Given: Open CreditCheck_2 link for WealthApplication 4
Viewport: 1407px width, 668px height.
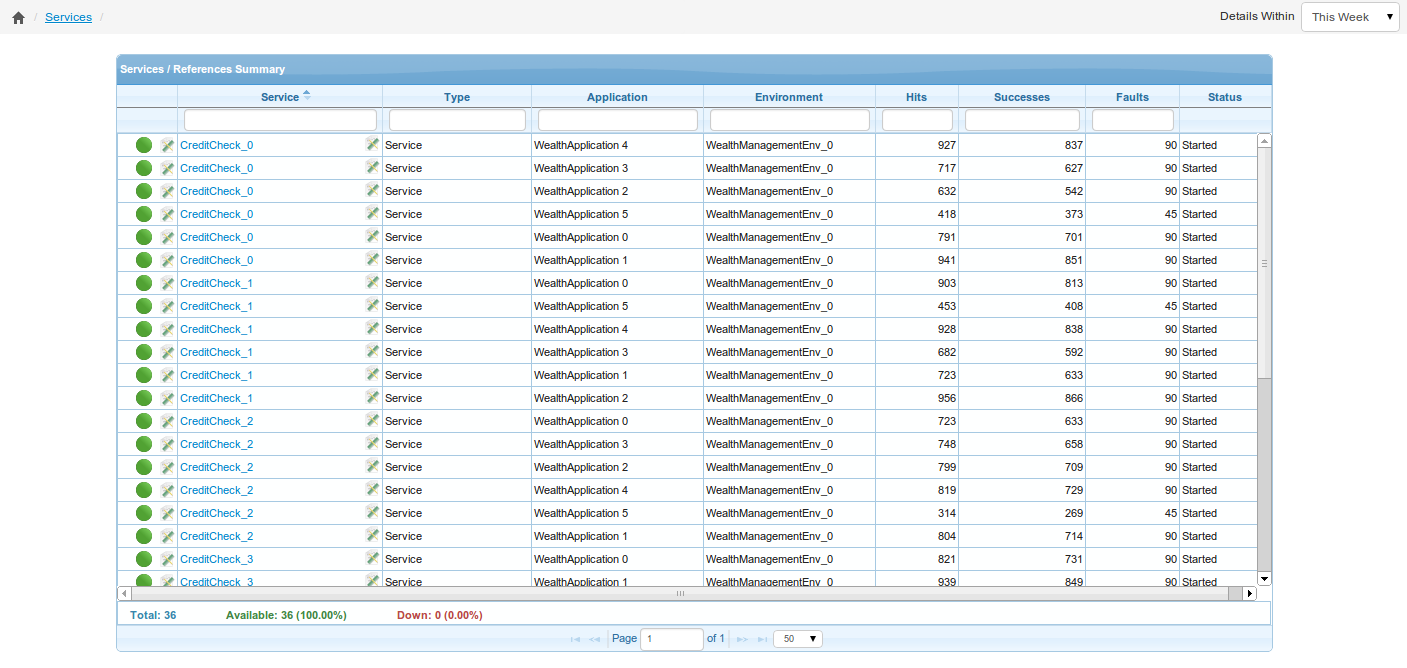Looking at the screenshot, I should (x=216, y=490).
